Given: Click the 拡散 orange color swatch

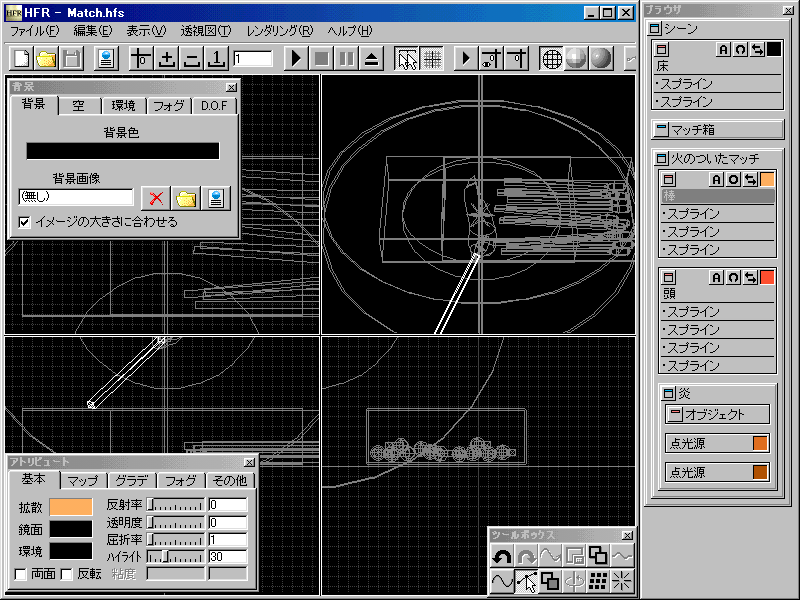Looking at the screenshot, I should pos(71,507).
